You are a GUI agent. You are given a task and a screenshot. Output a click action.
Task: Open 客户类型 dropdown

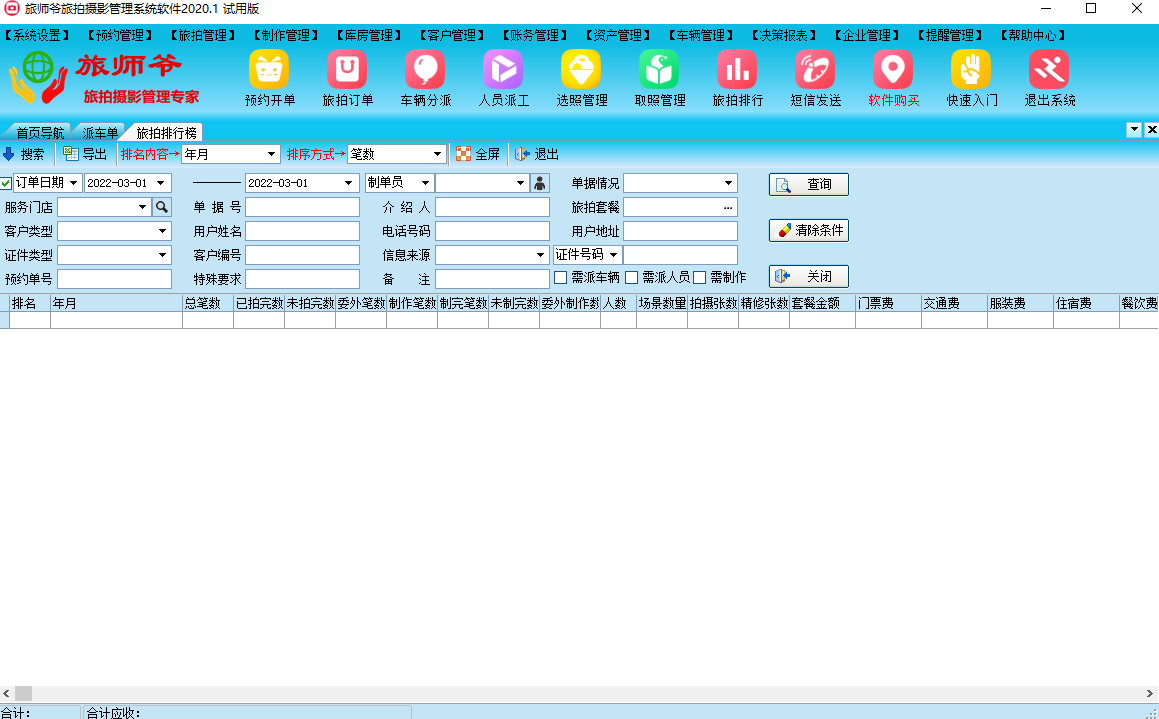[163, 231]
